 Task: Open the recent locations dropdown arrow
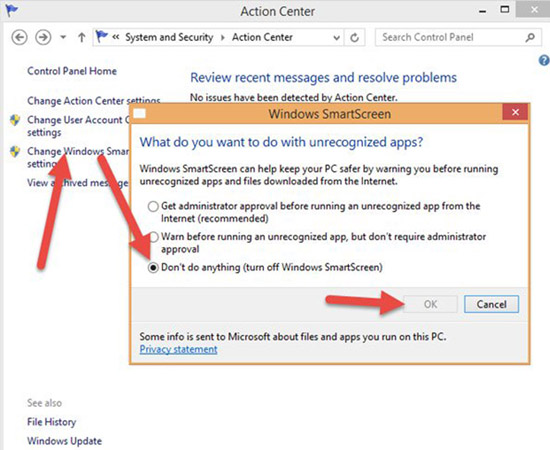coord(63,37)
